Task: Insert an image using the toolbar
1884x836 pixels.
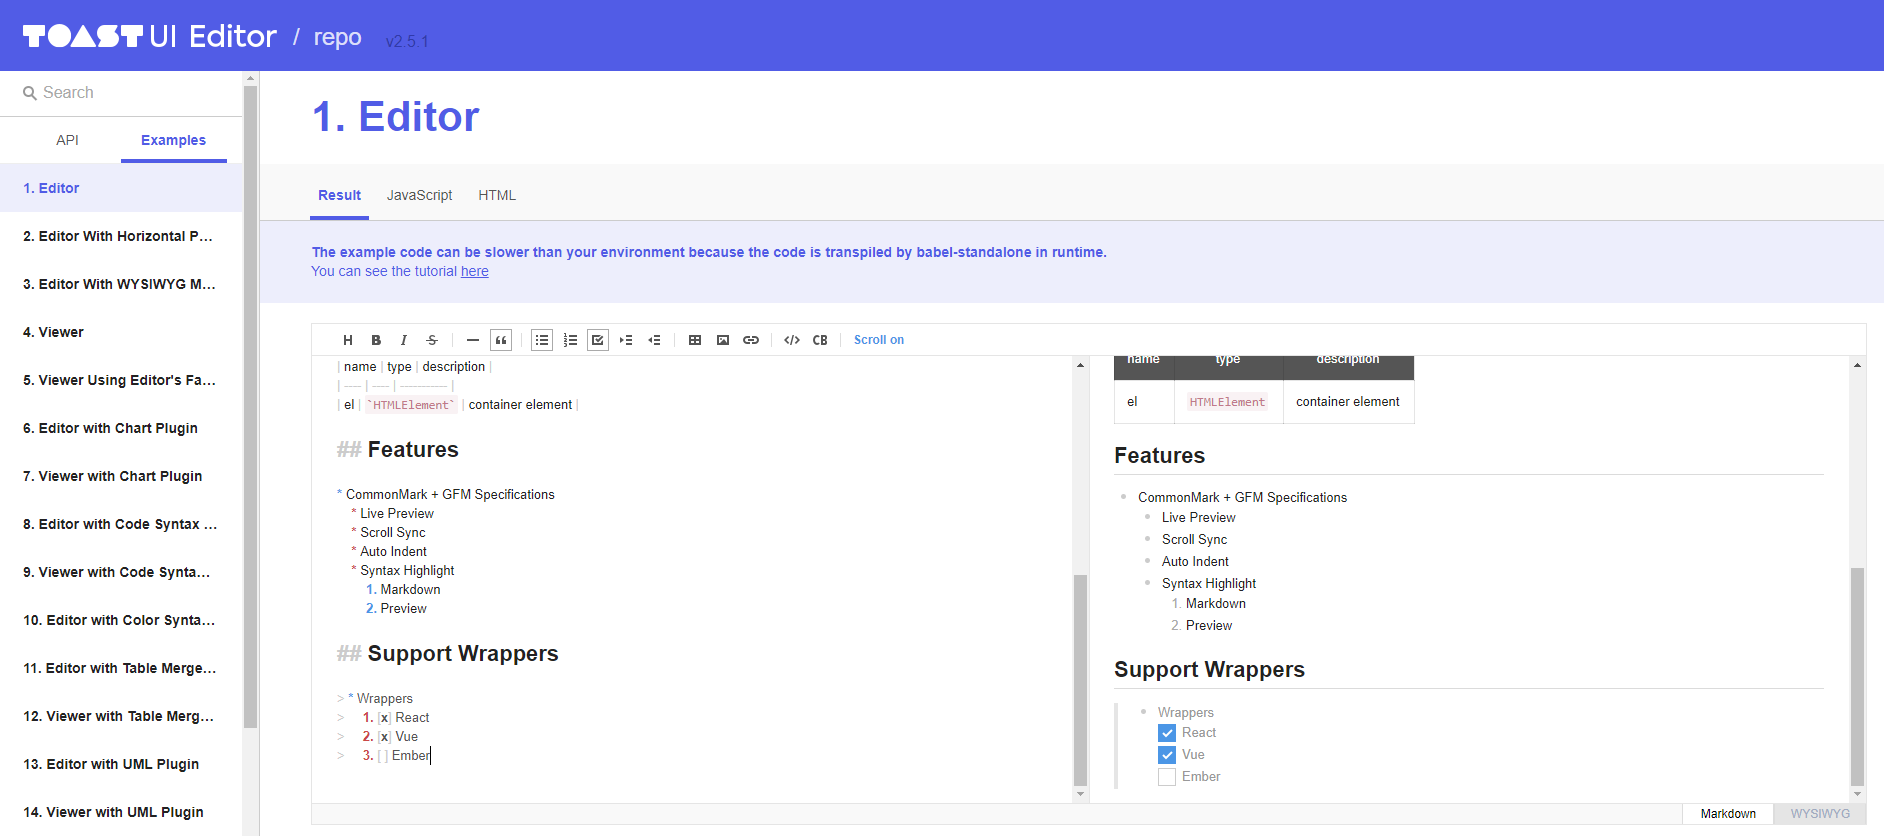Action: coord(723,340)
